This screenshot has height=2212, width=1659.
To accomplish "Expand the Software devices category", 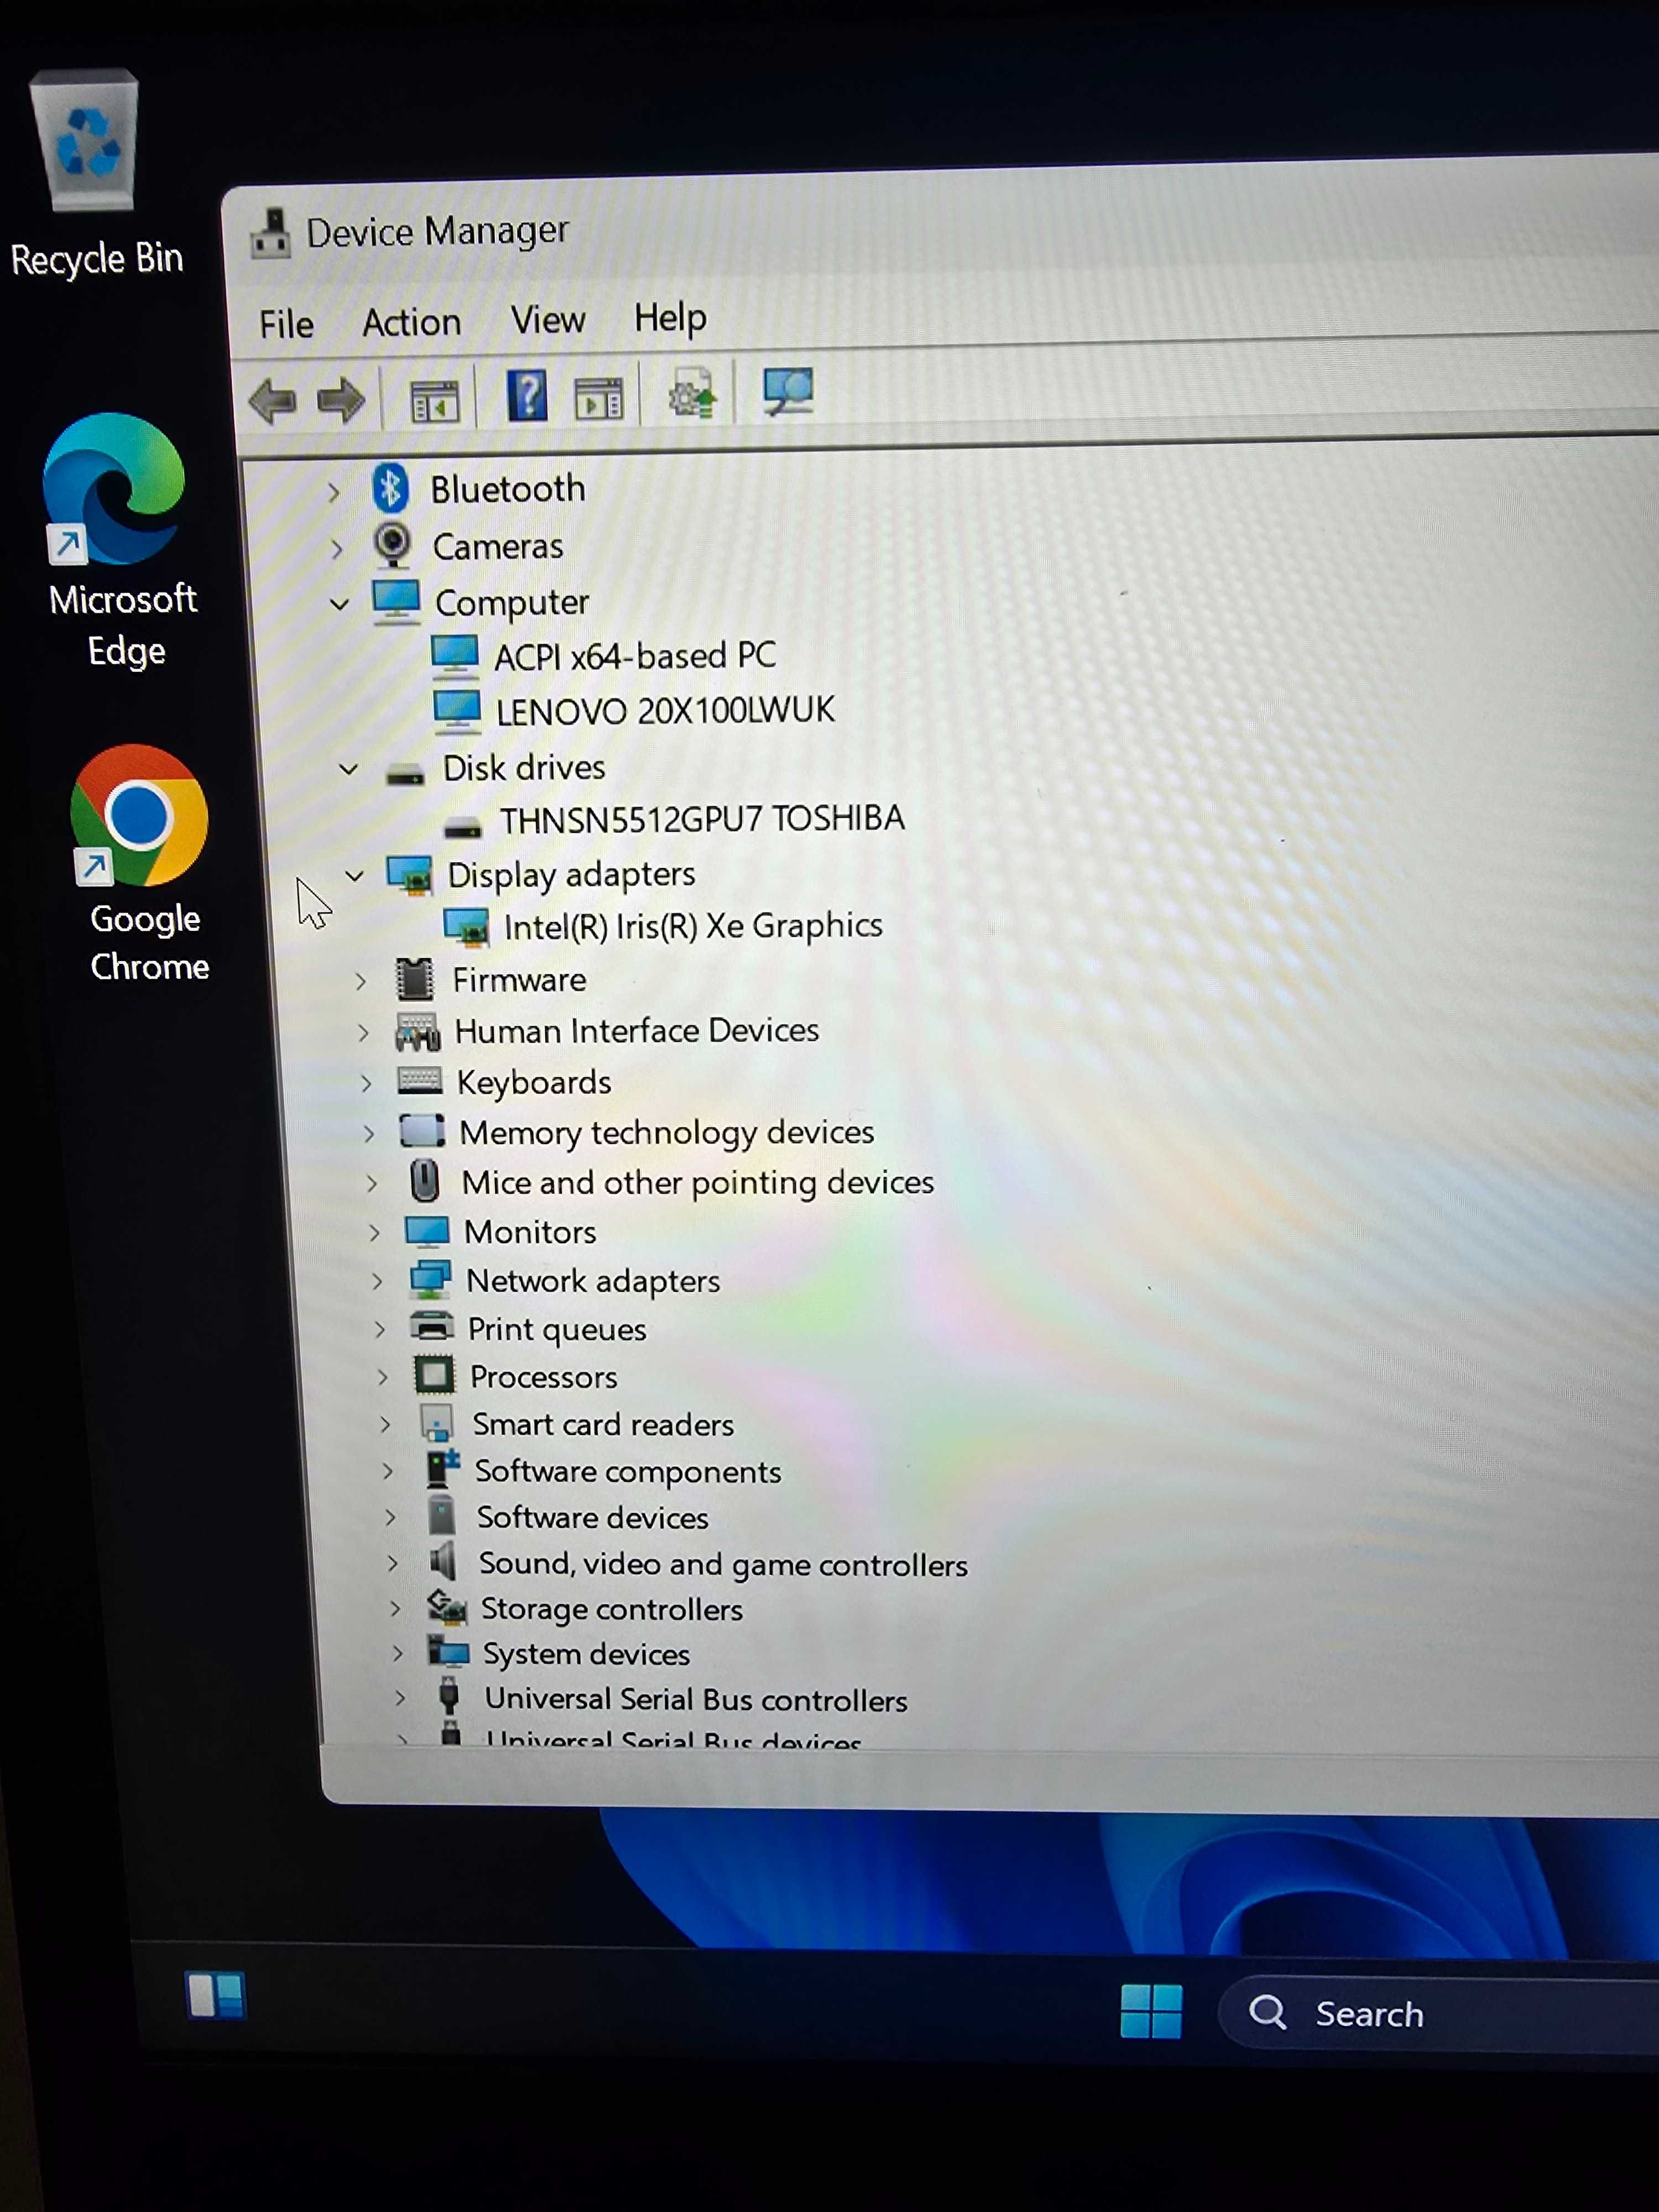I will 391,1517.
